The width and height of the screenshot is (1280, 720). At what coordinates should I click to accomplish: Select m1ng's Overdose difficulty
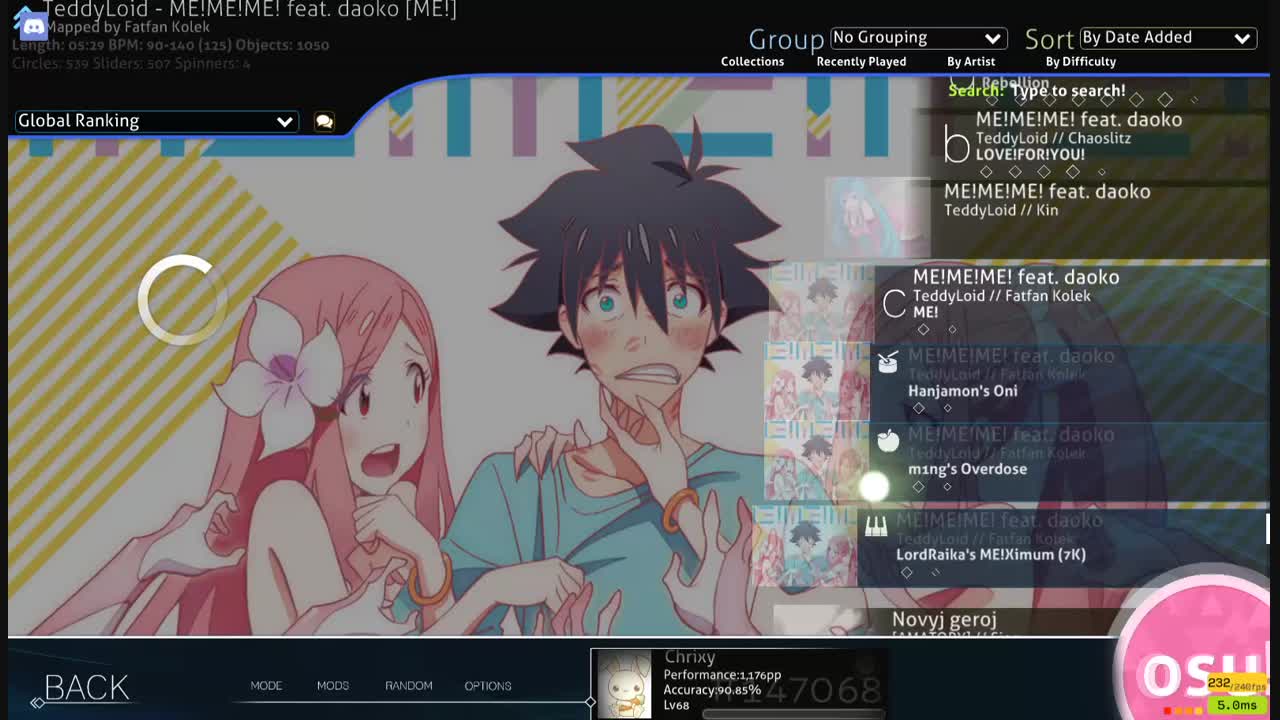point(1017,460)
